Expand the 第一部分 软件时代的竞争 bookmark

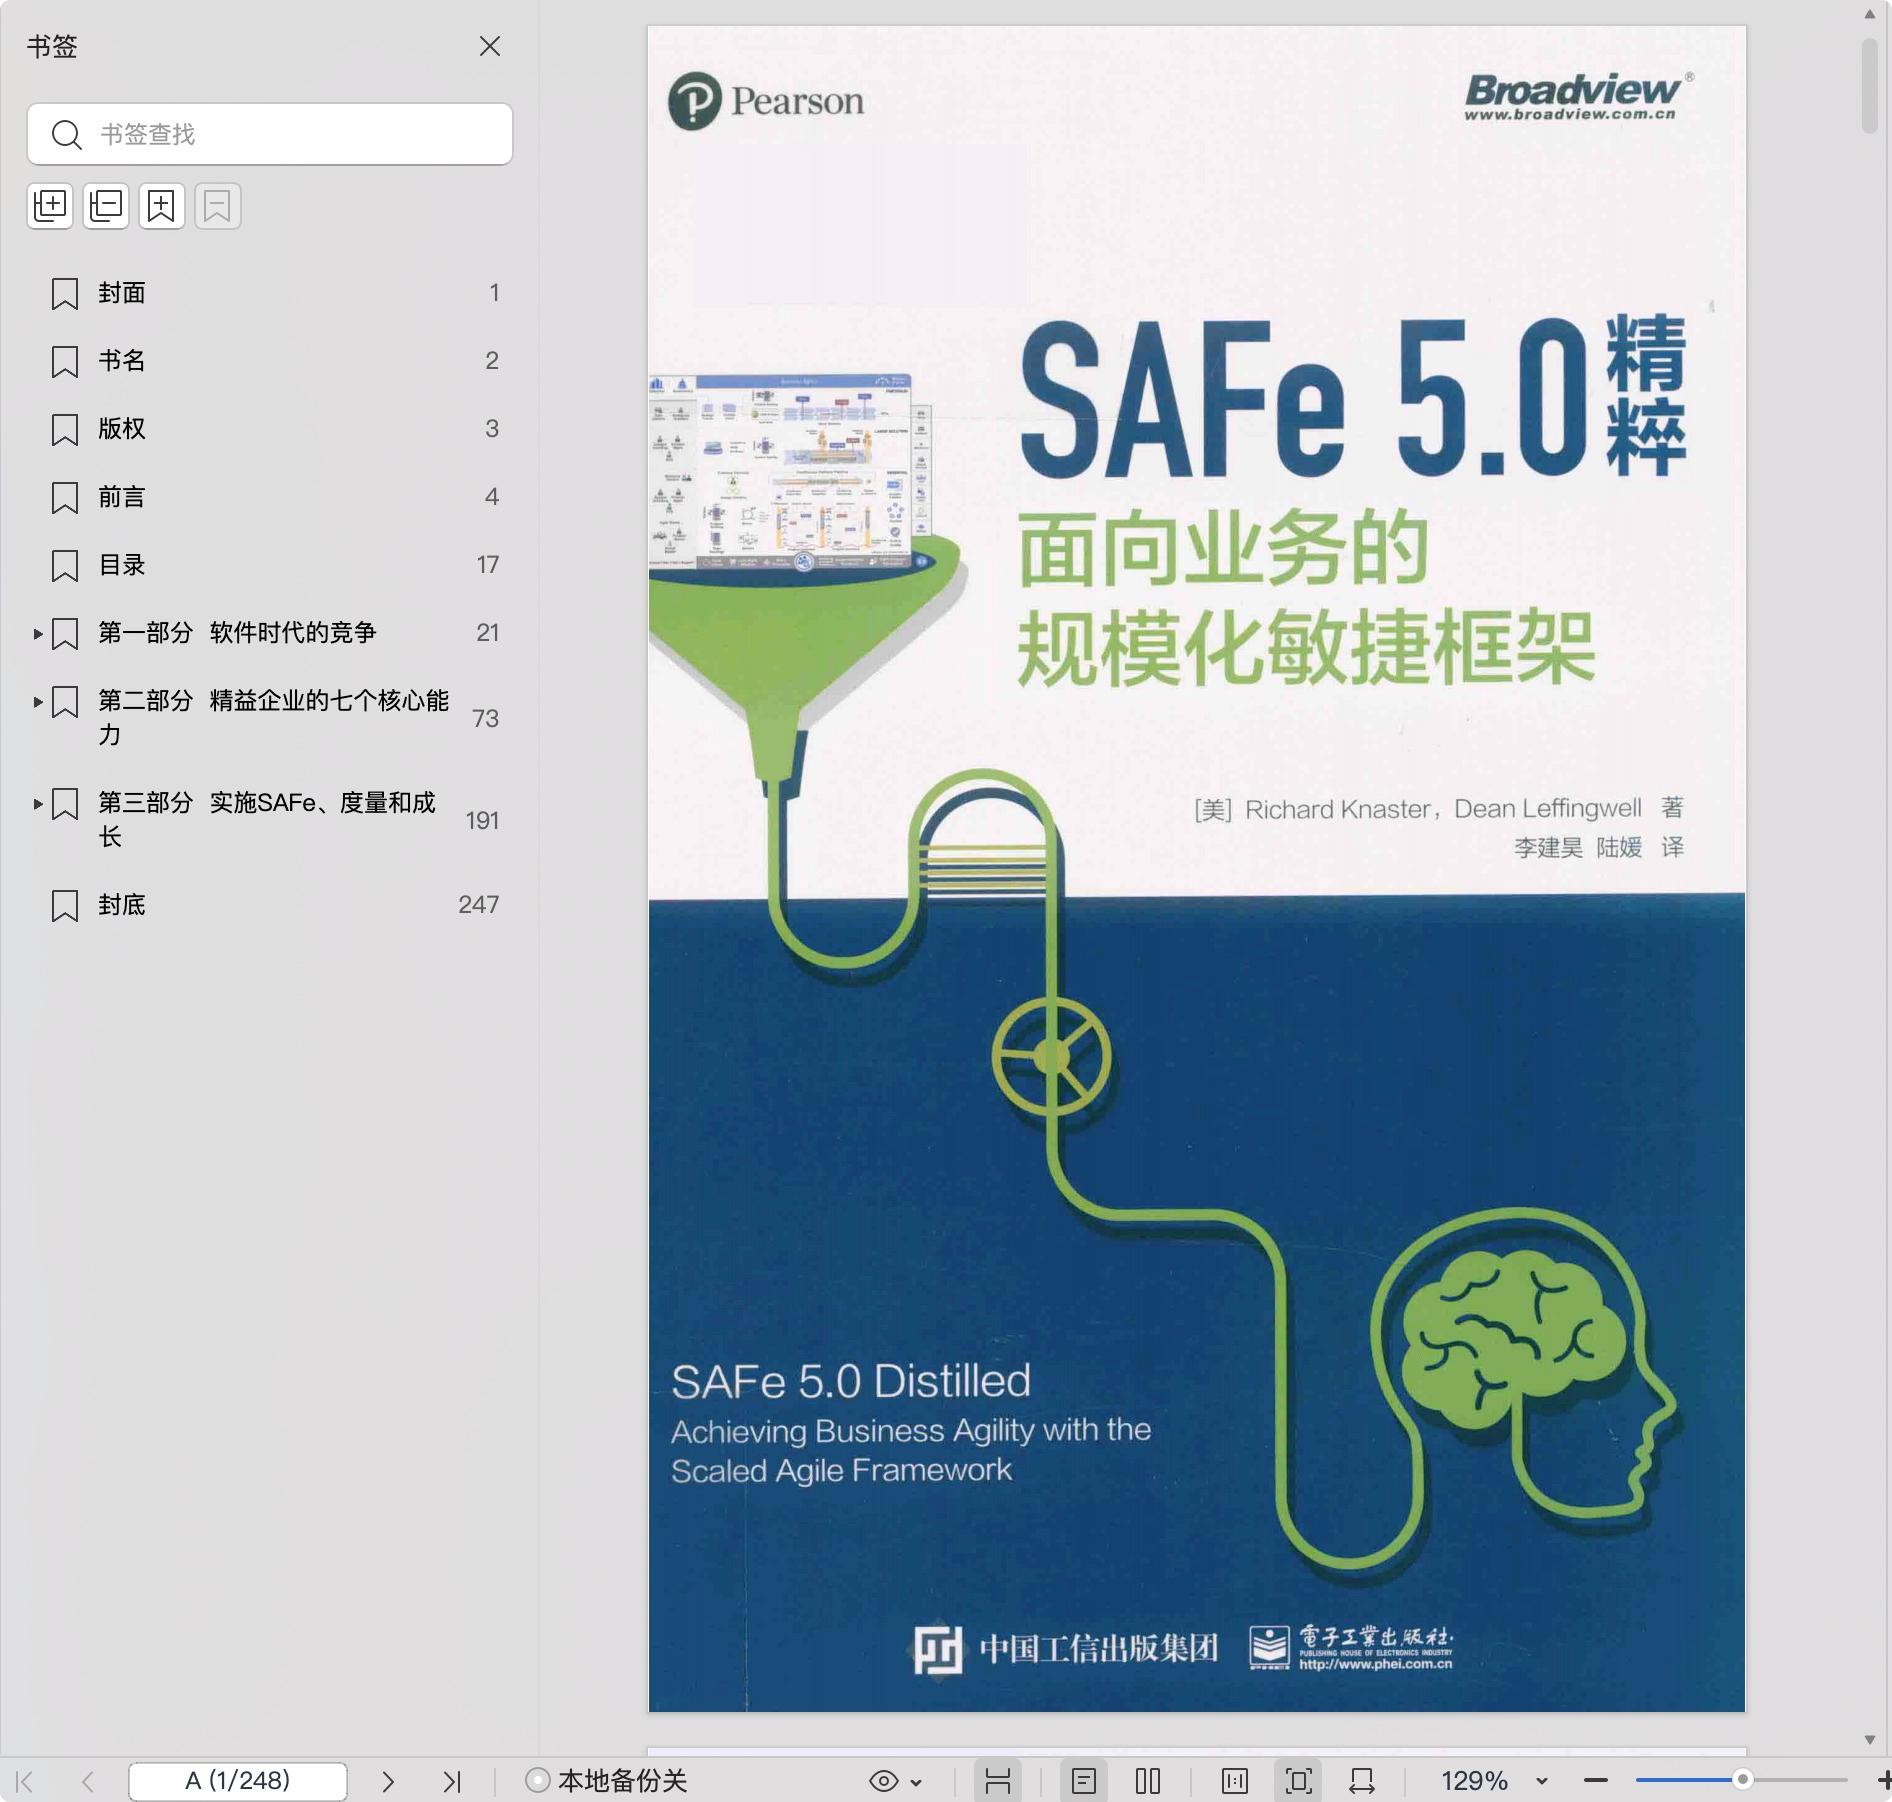[x=38, y=633]
